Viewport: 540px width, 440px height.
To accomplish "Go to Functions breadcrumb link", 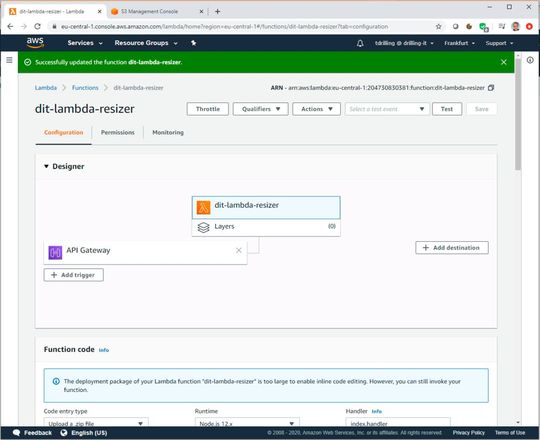I will [x=85, y=88].
